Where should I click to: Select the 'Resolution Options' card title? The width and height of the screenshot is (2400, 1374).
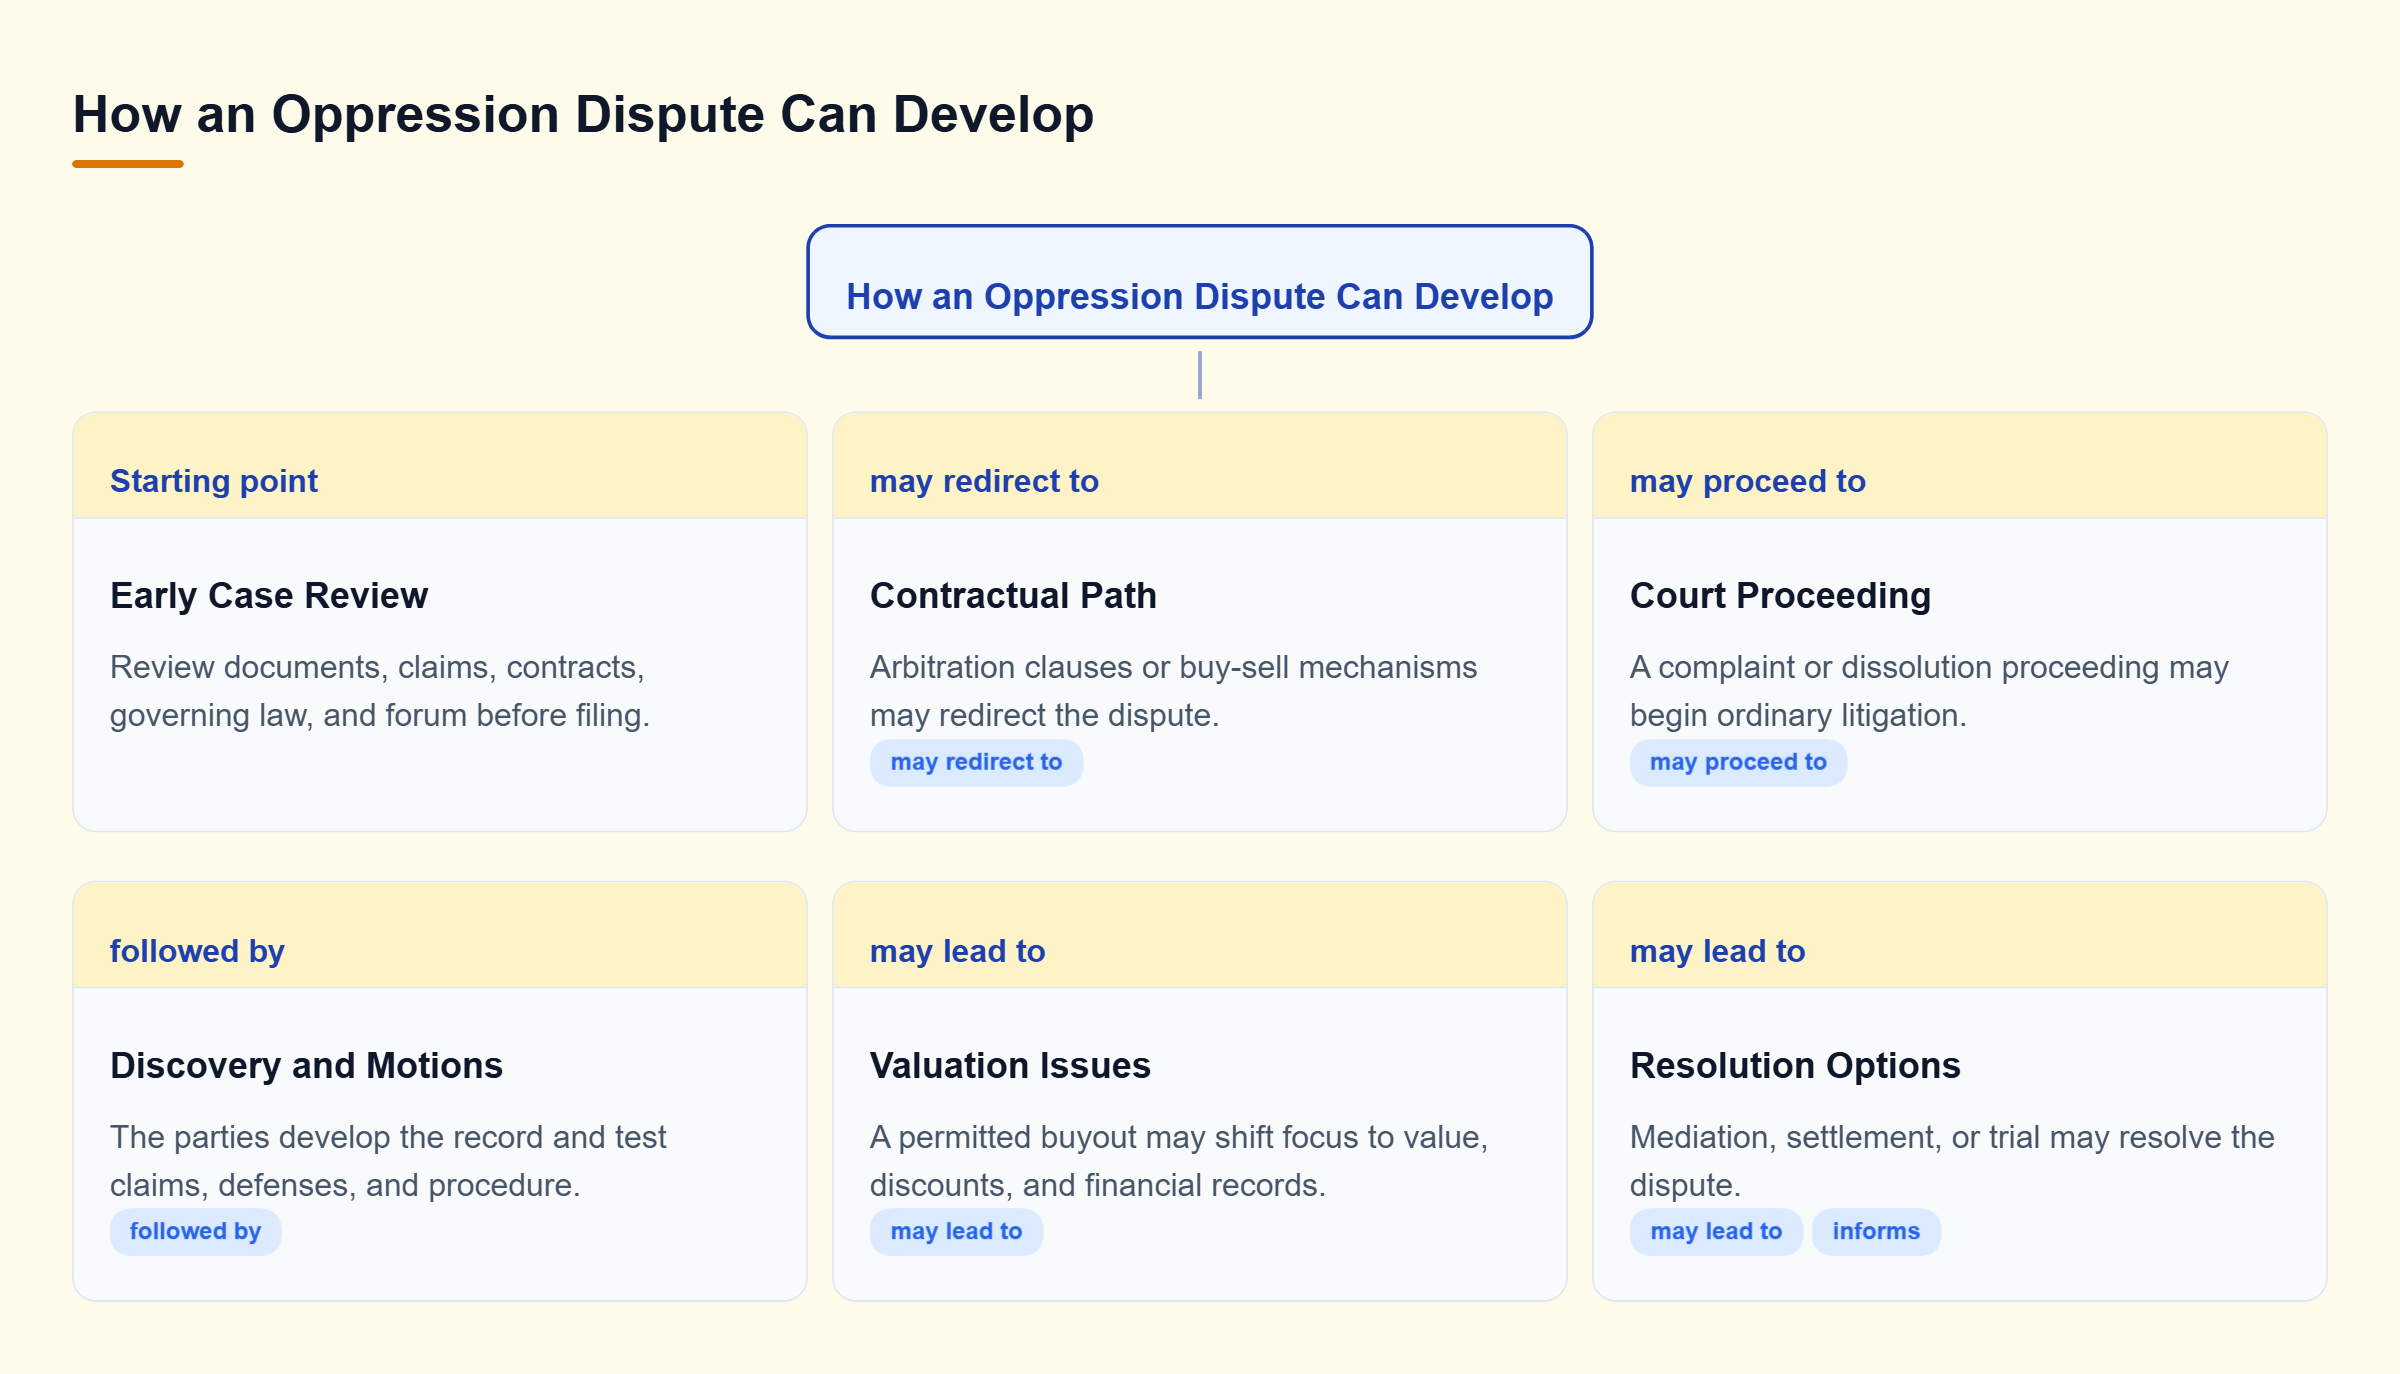1795,1065
